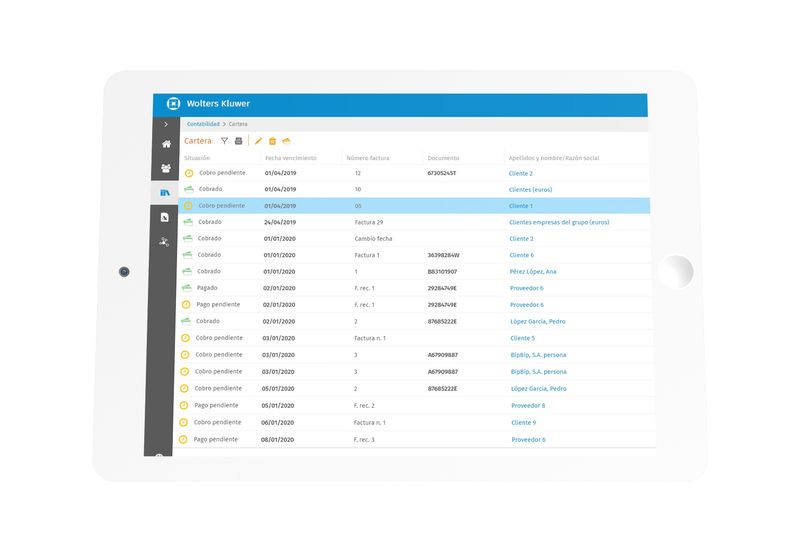
Task: Click the clock icon on invoice 12 row
Action: tap(189, 173)
